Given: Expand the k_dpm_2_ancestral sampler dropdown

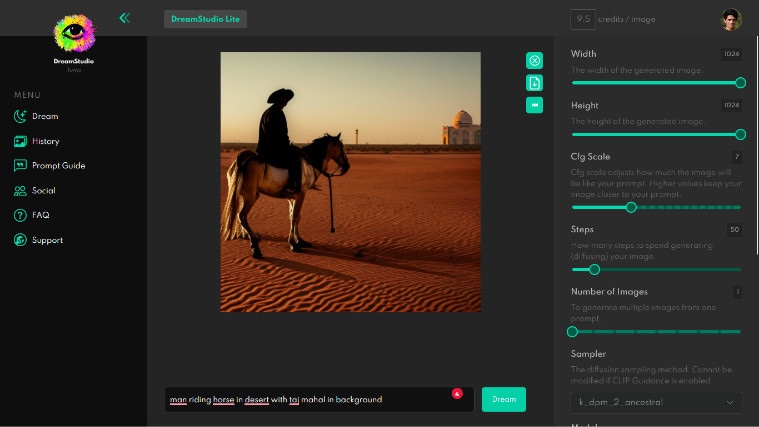Looking at the screenshot, I should point(656,402).
